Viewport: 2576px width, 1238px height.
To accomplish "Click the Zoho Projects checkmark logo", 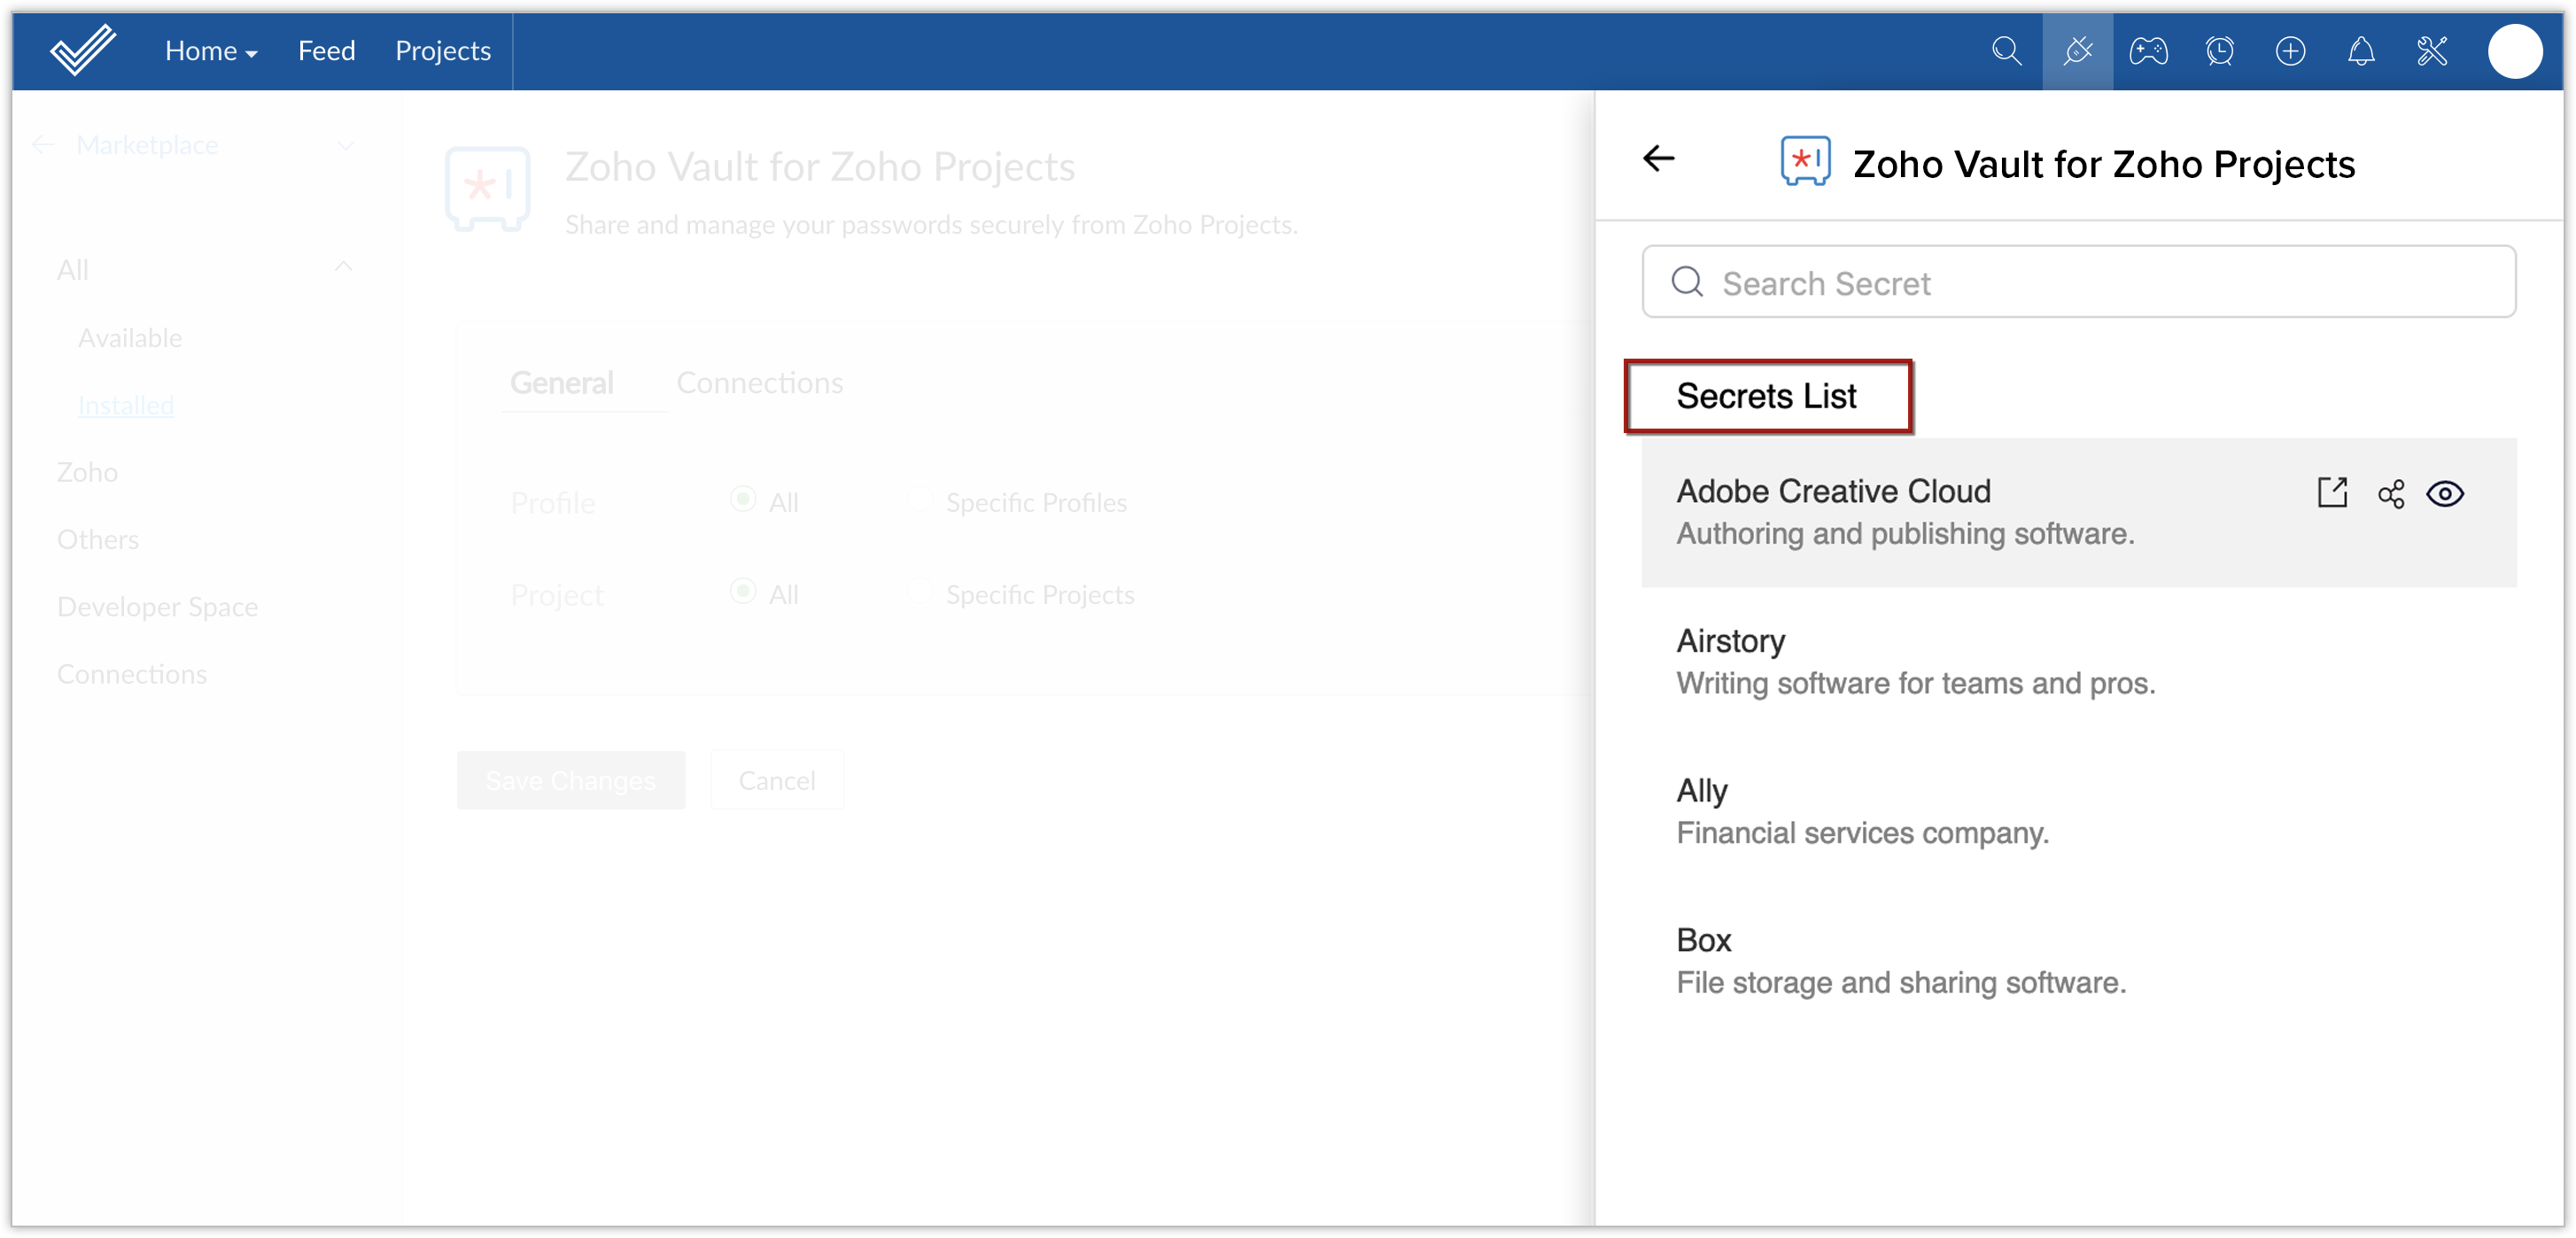I will click(83, 50).
